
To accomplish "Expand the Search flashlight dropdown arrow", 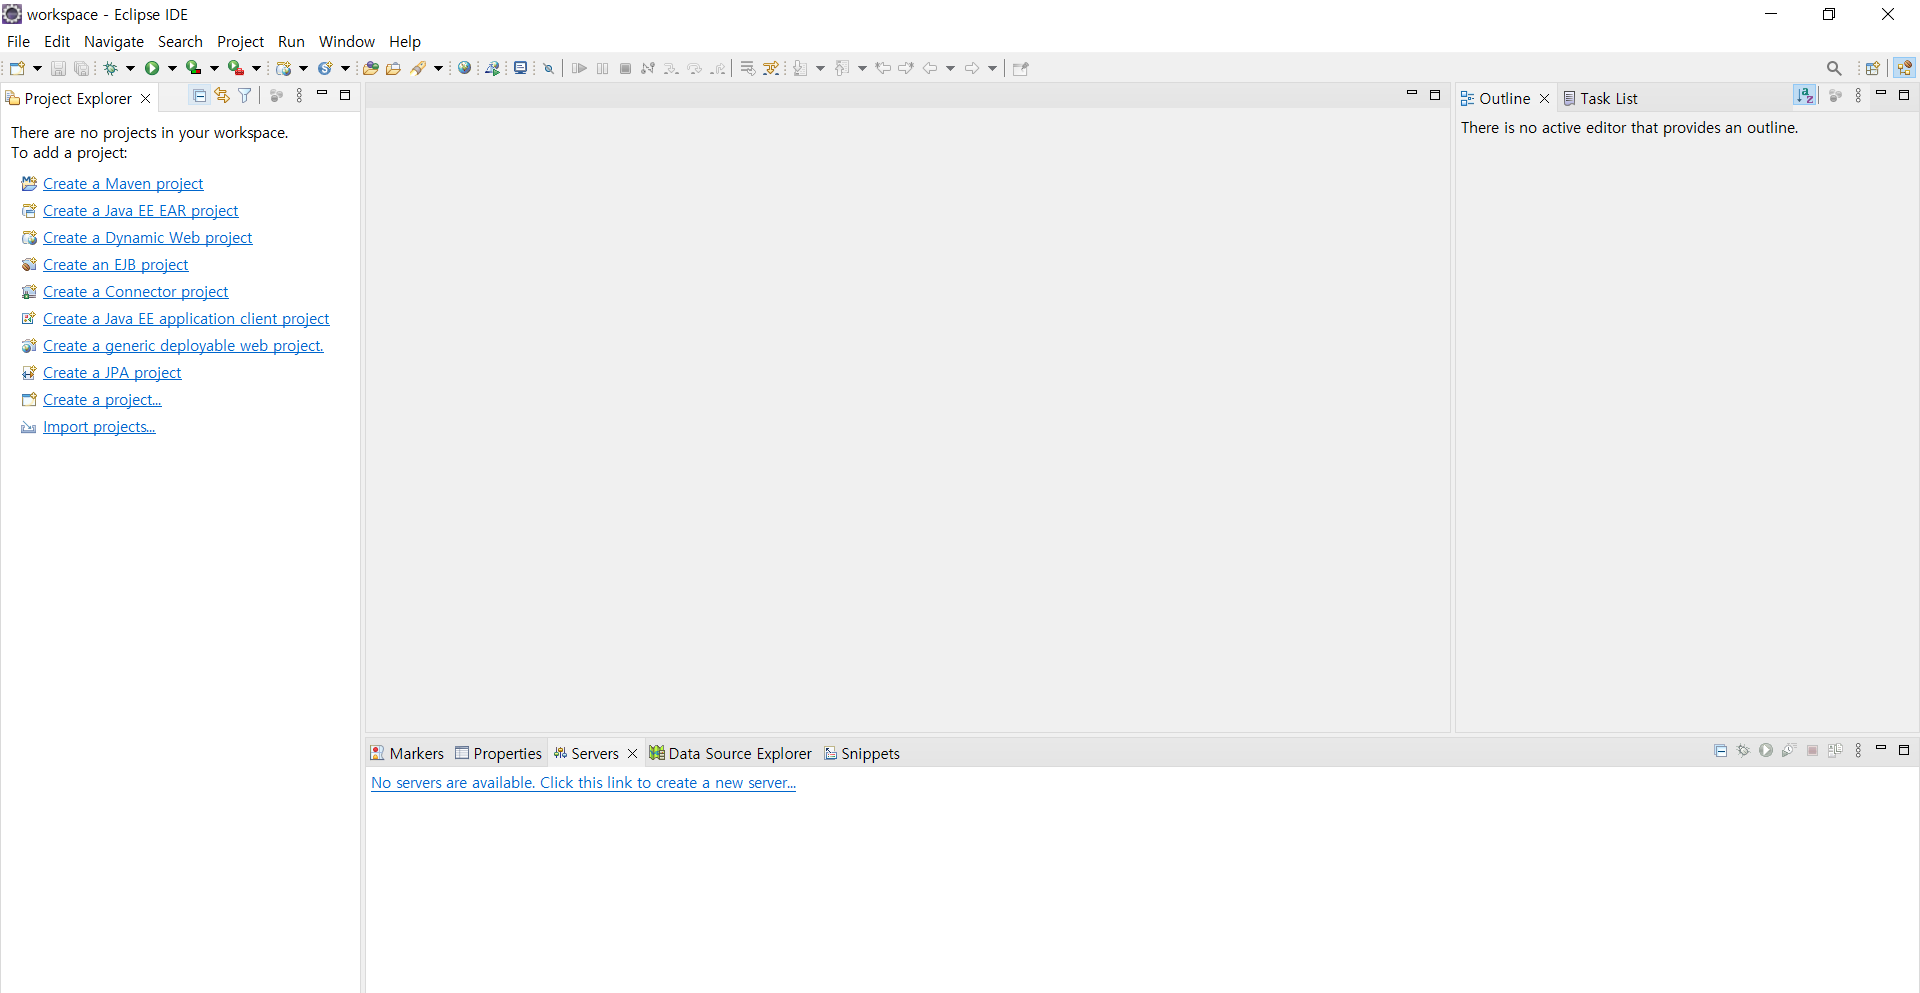I will point(438,68).
